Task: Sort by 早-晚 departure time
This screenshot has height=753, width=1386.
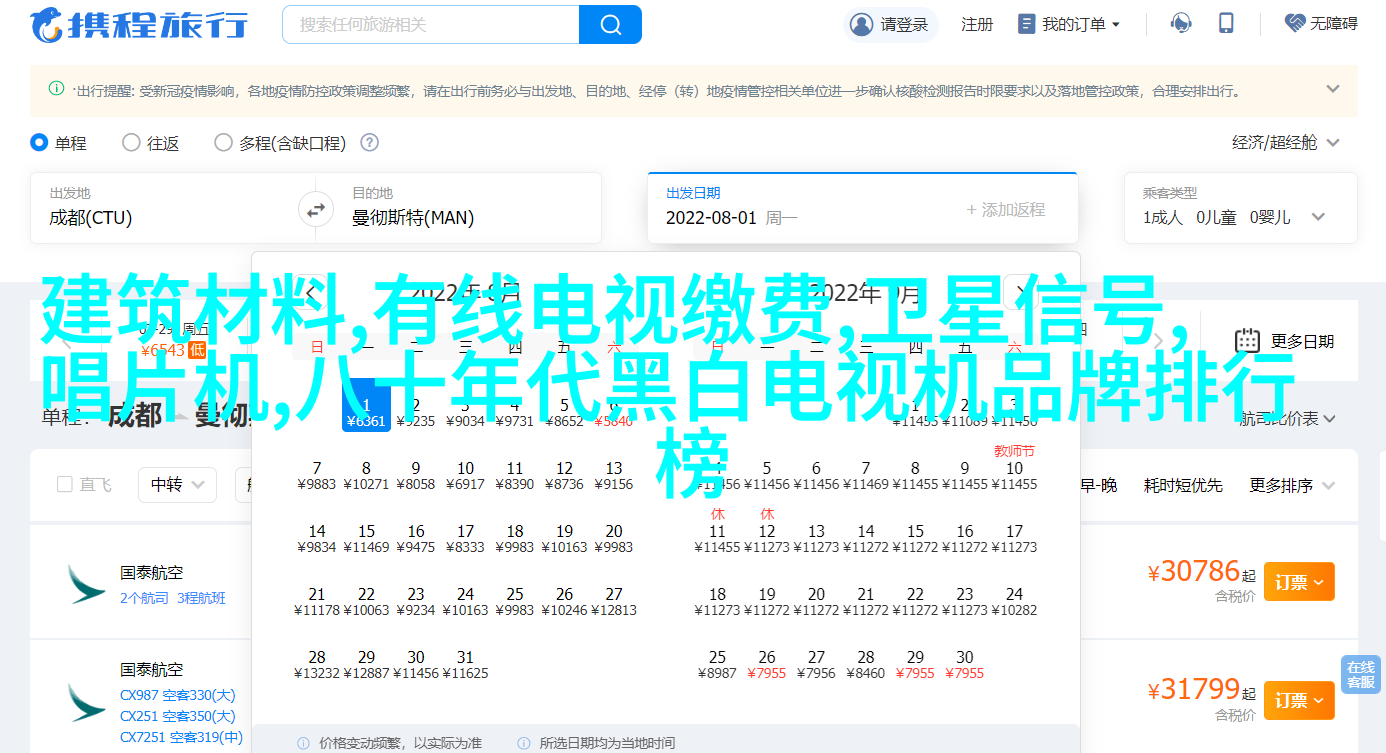Action: (1098, 485)
